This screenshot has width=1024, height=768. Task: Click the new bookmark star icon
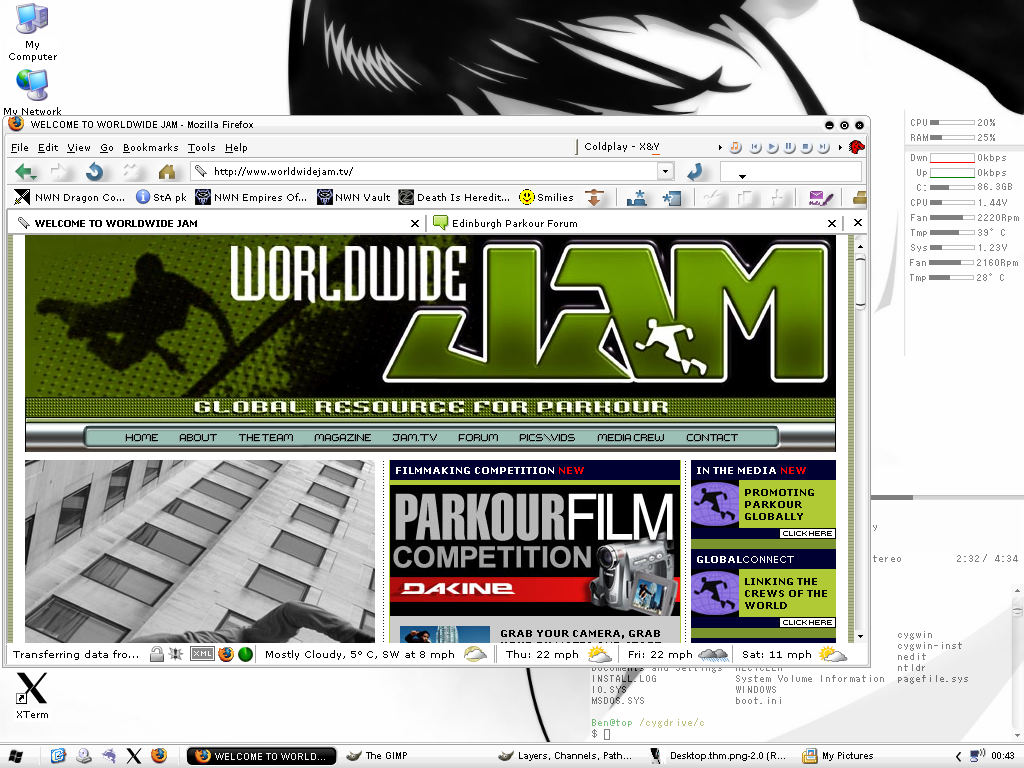click(x=636, y=197)
